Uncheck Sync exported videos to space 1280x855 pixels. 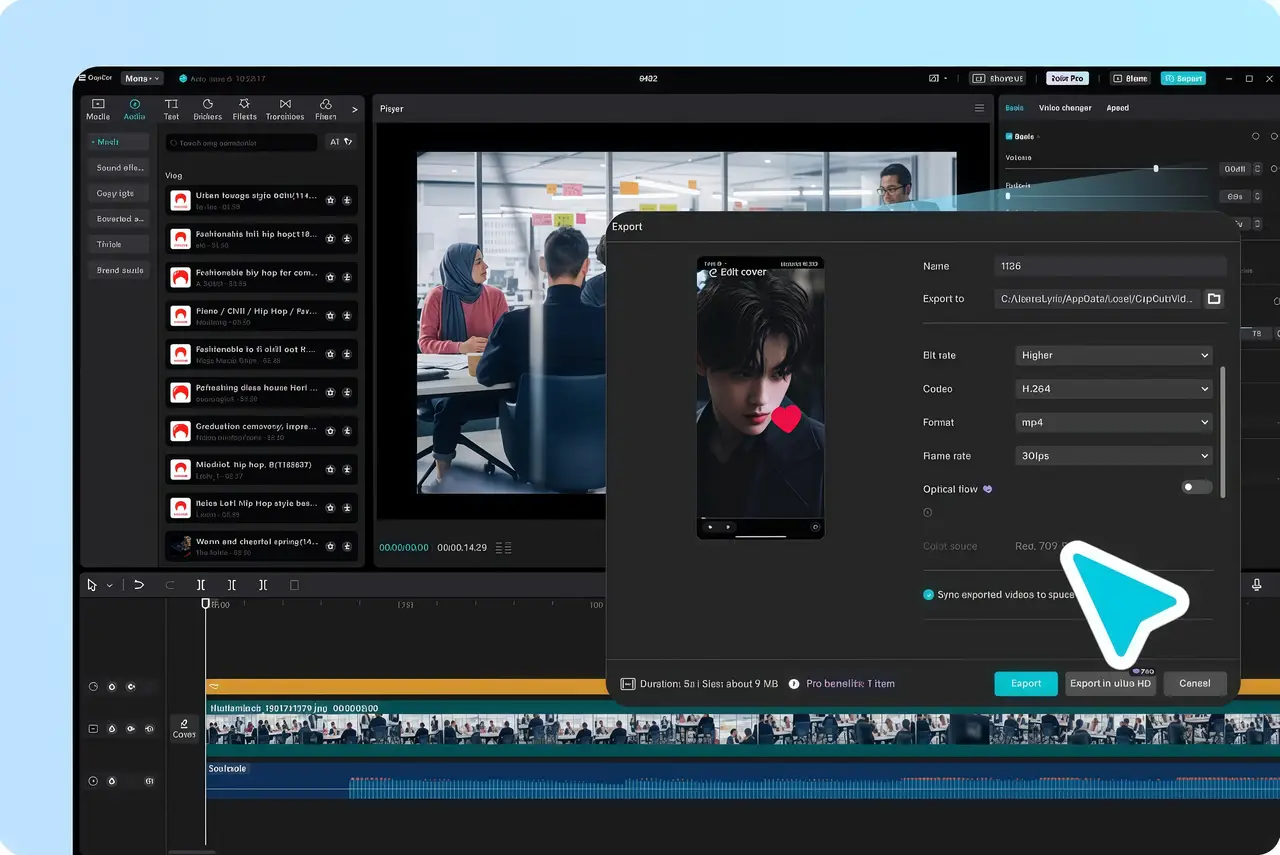(x=927, y=594)
